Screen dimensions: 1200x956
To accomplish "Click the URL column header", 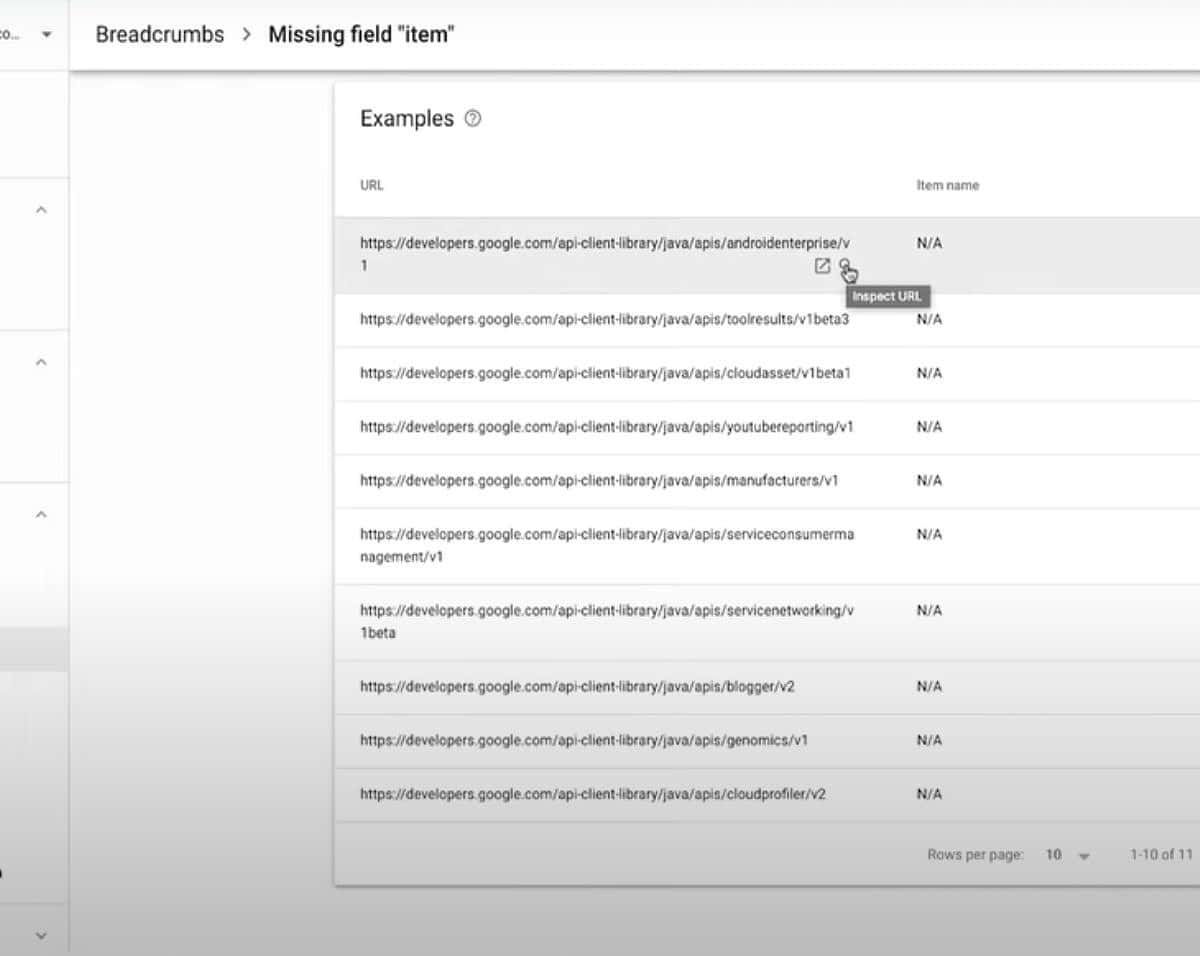I will tap(371, 185).
